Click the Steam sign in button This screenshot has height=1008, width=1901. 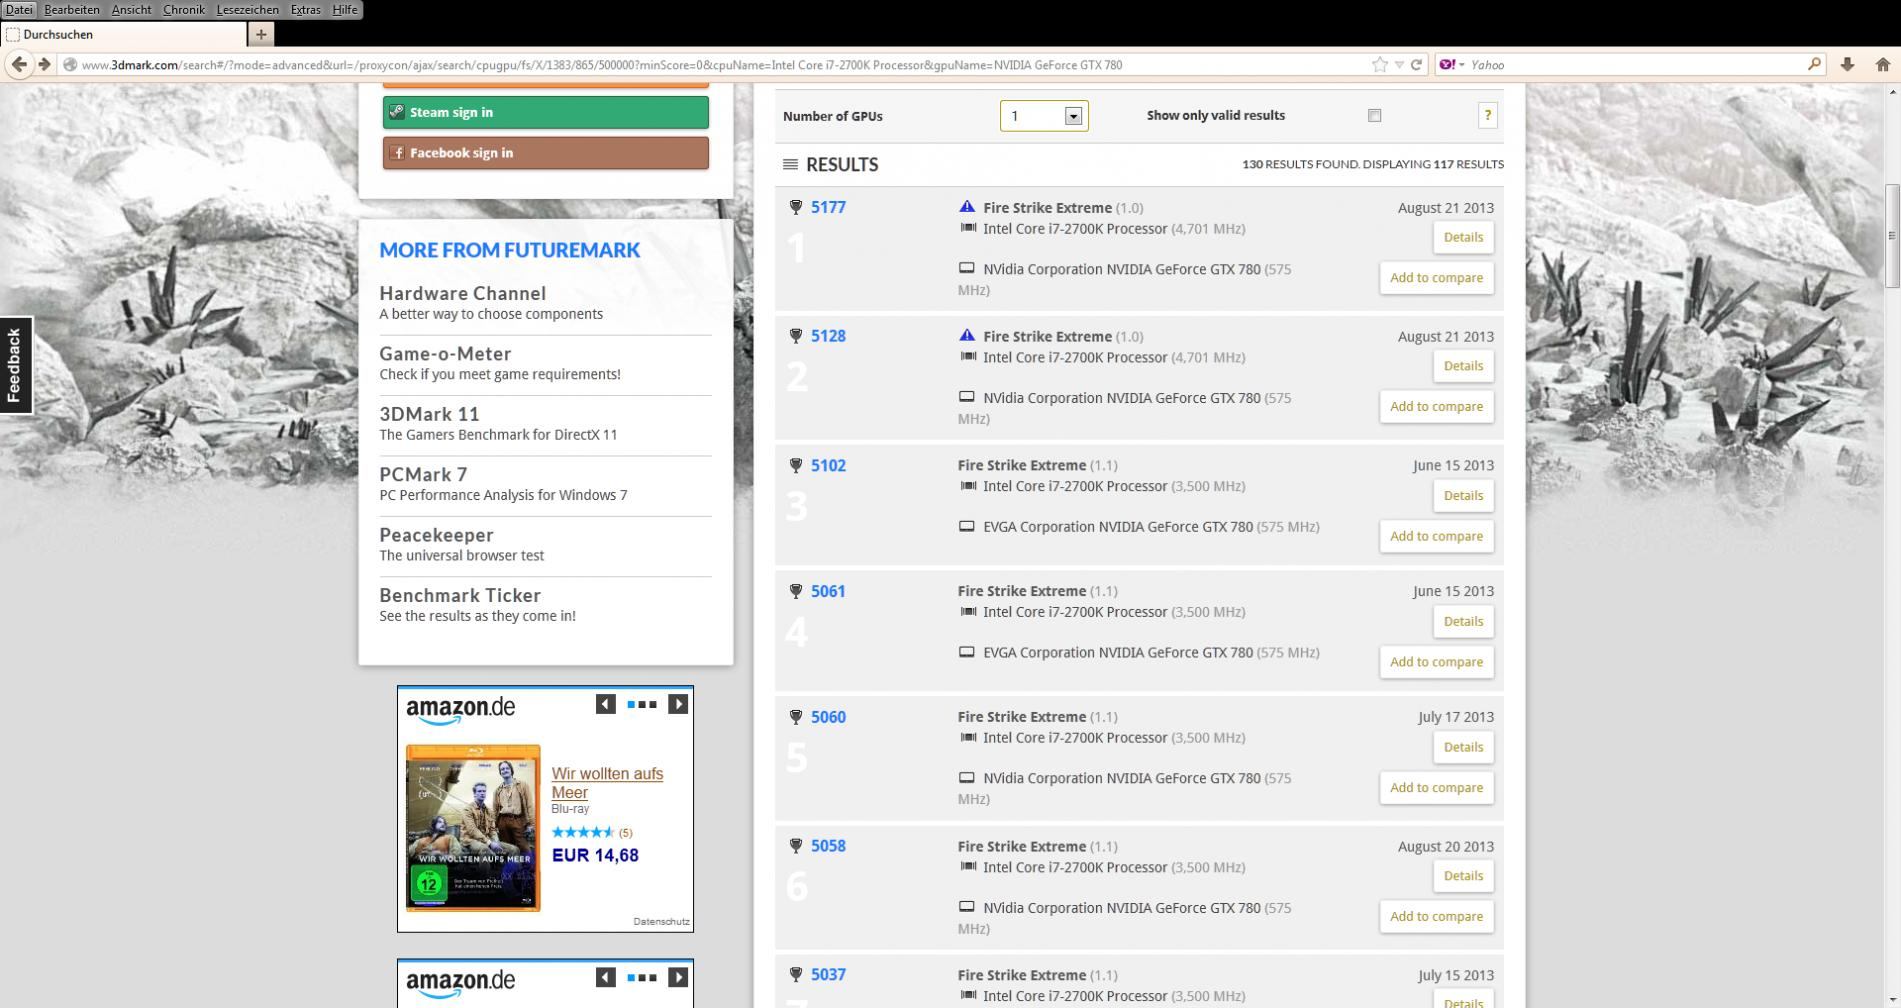546,112
